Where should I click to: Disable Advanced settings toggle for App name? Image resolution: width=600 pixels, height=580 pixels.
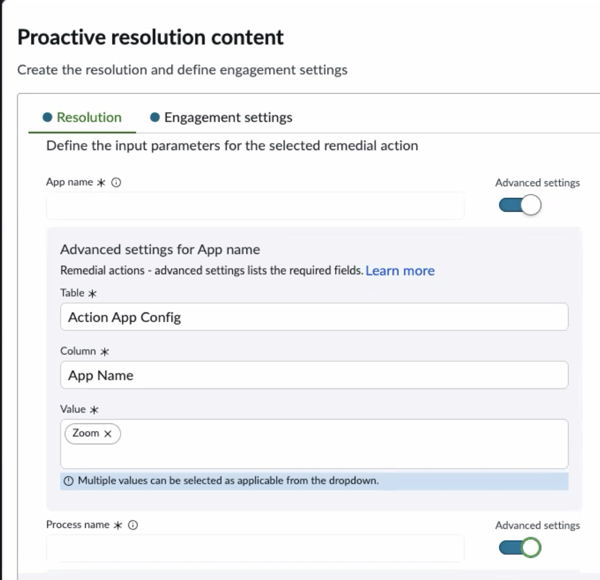point(520,205)
